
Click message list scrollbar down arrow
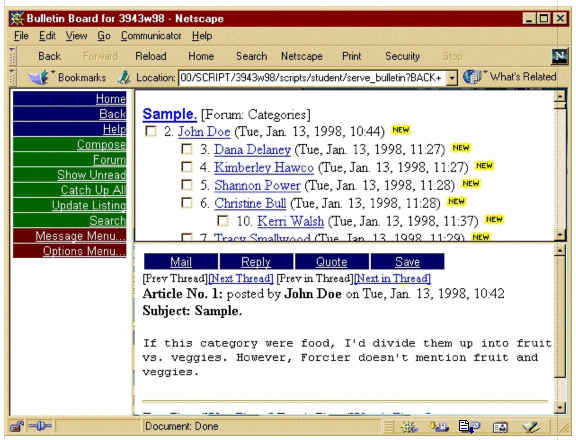pyautogui.click(x=560, y=234)
